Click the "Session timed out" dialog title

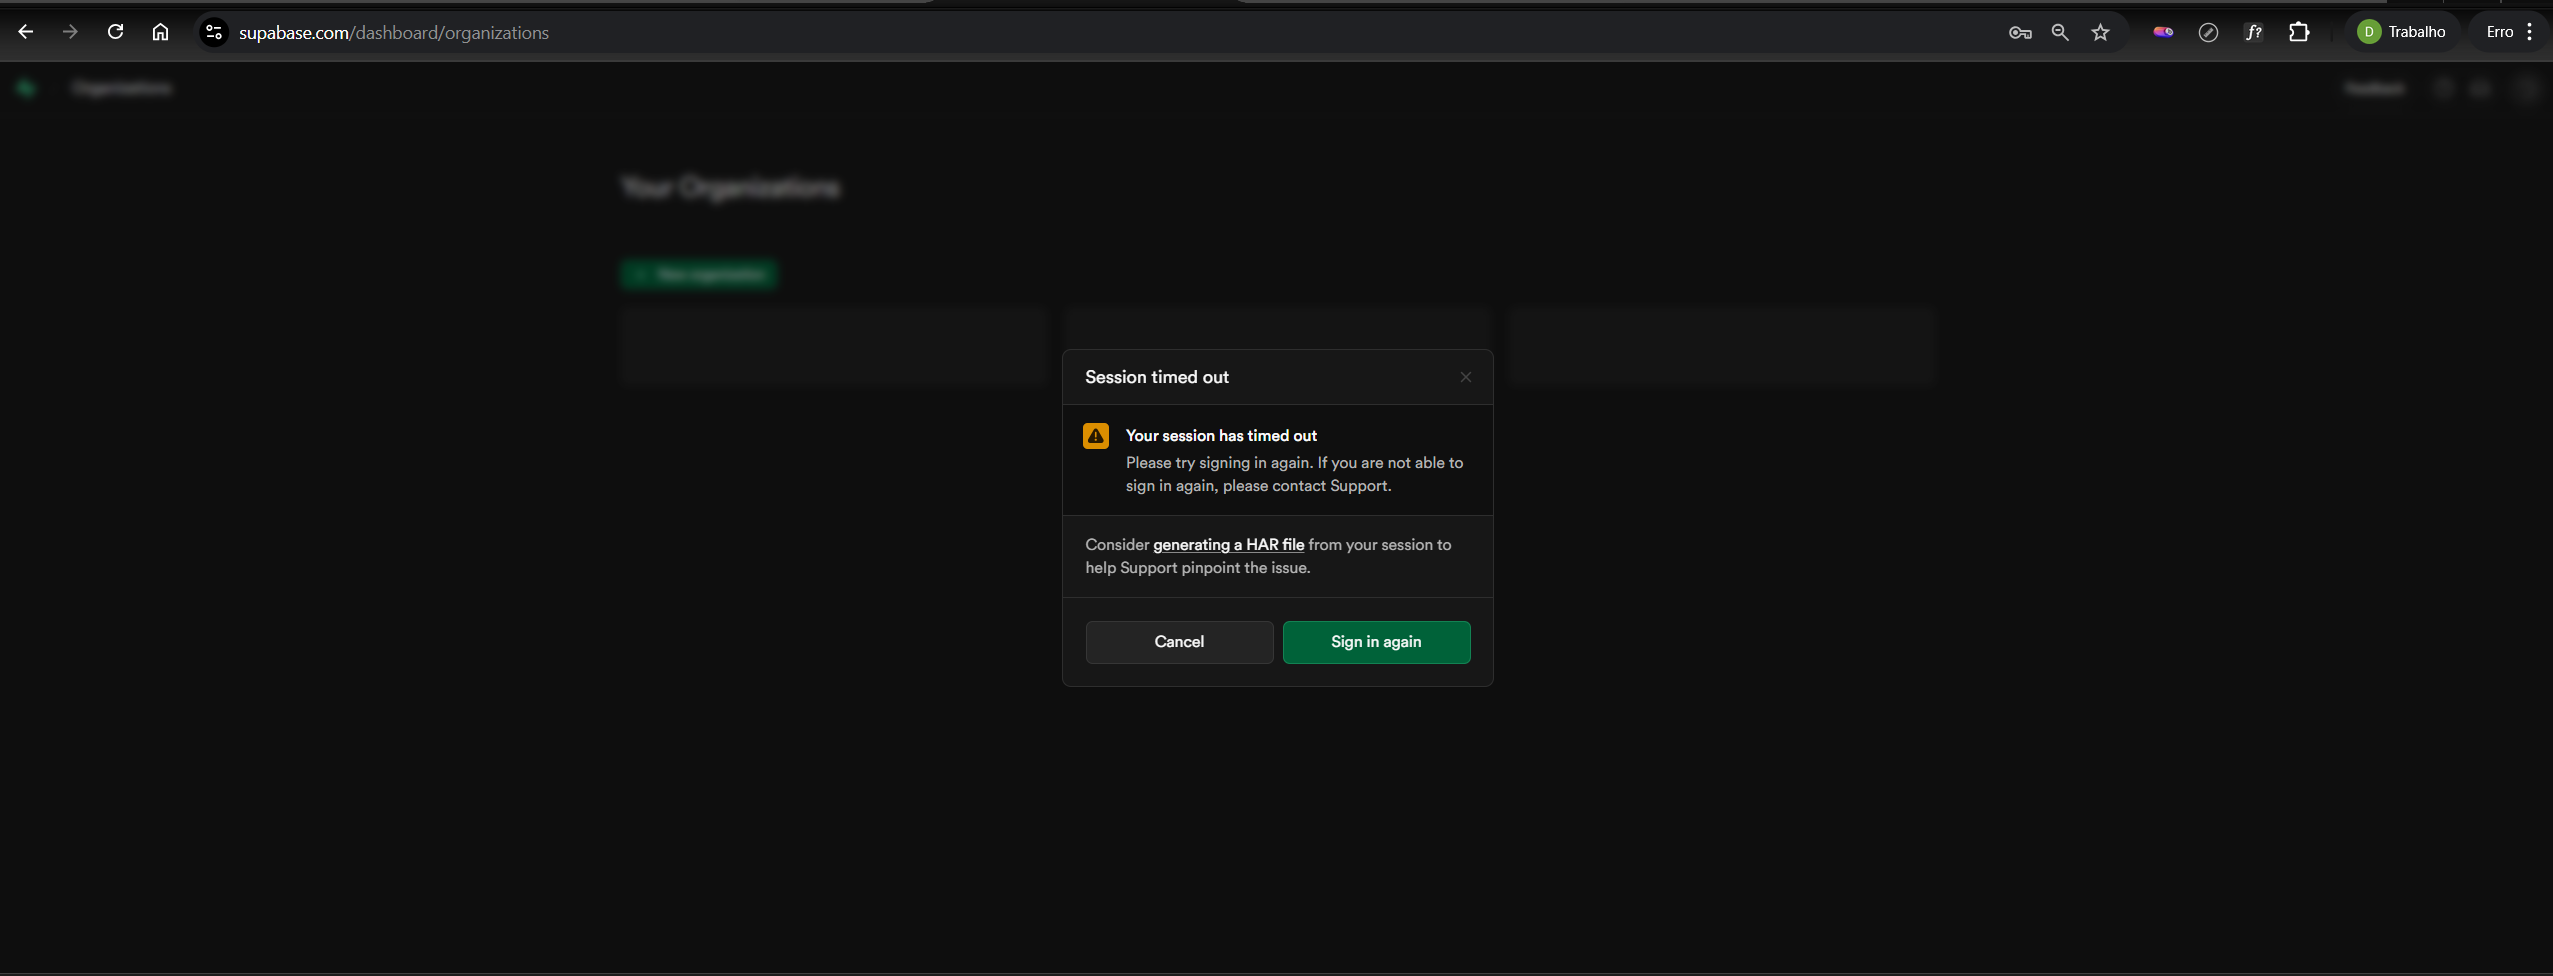pyautogui.click(x=1157, y=377)
